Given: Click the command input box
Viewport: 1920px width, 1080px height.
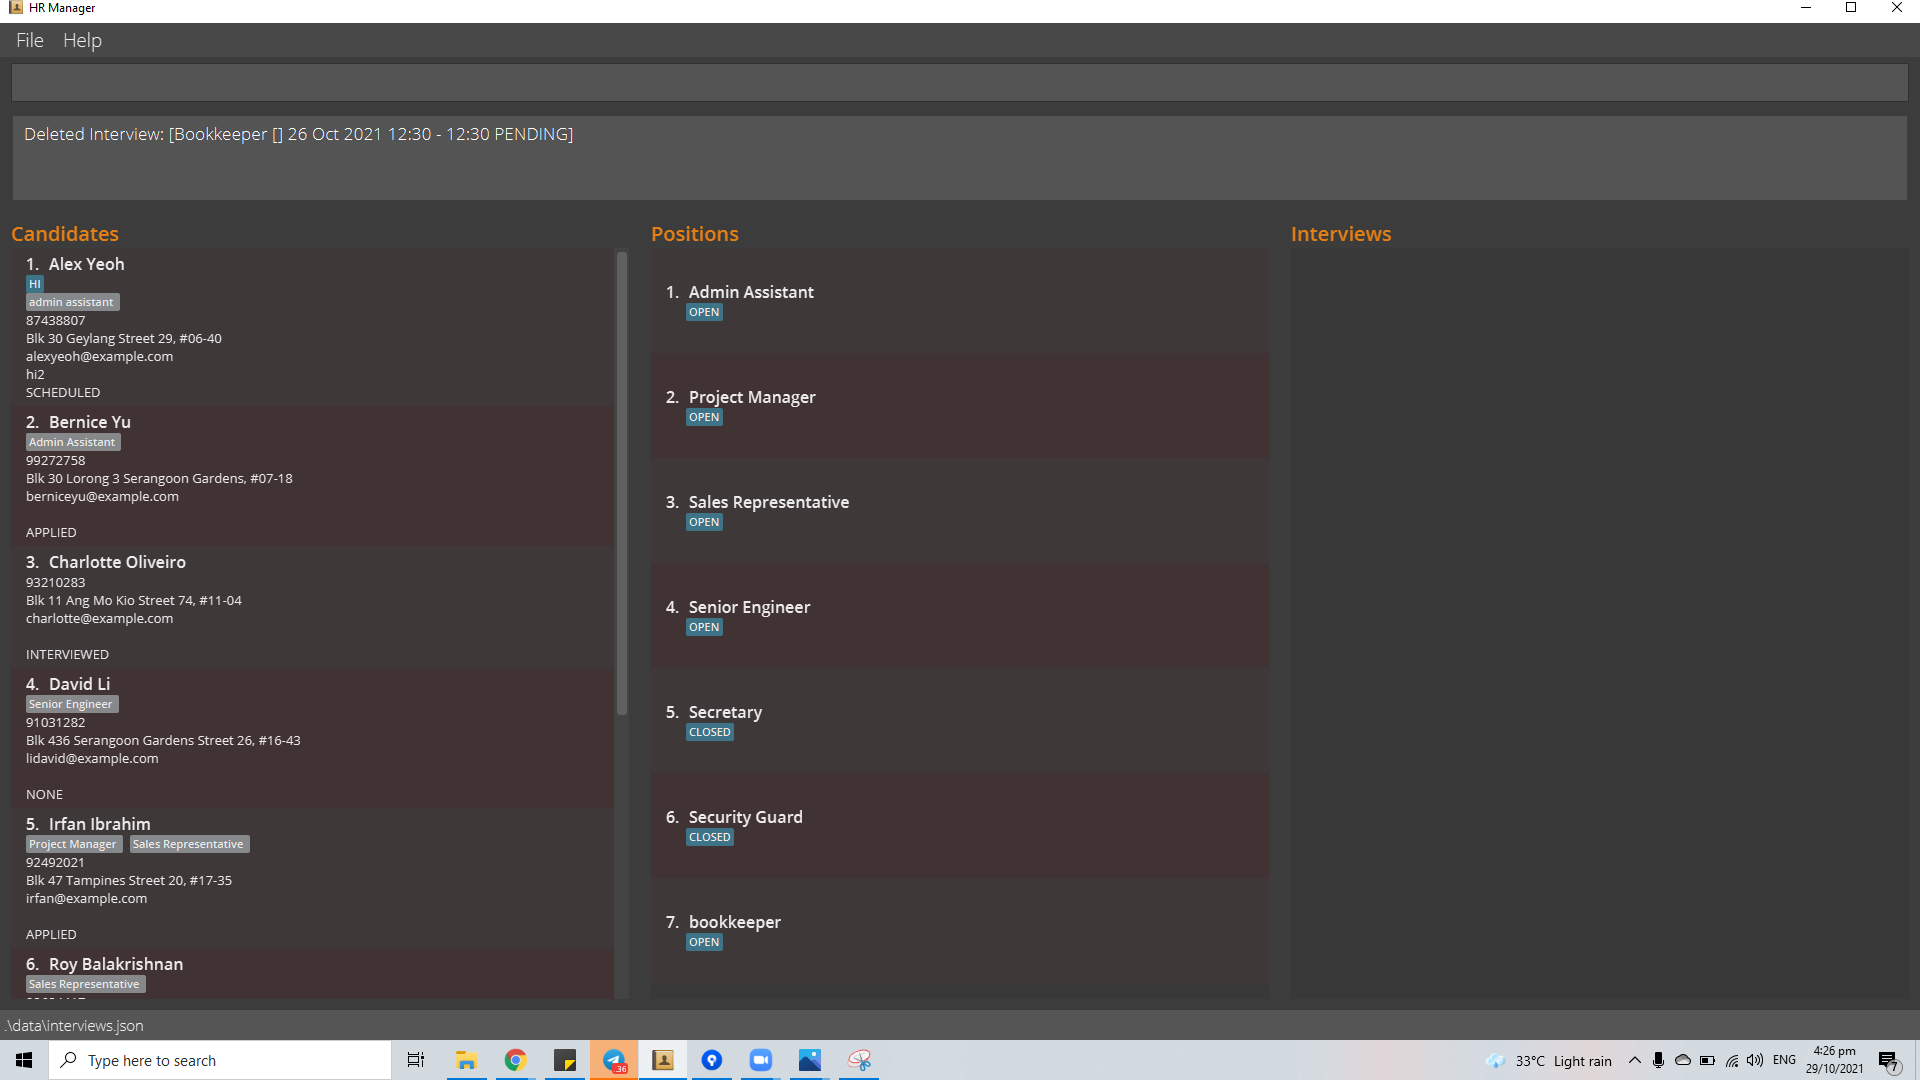Looking at the screenshot, I should pyautogui.click(x=958, y=83).
